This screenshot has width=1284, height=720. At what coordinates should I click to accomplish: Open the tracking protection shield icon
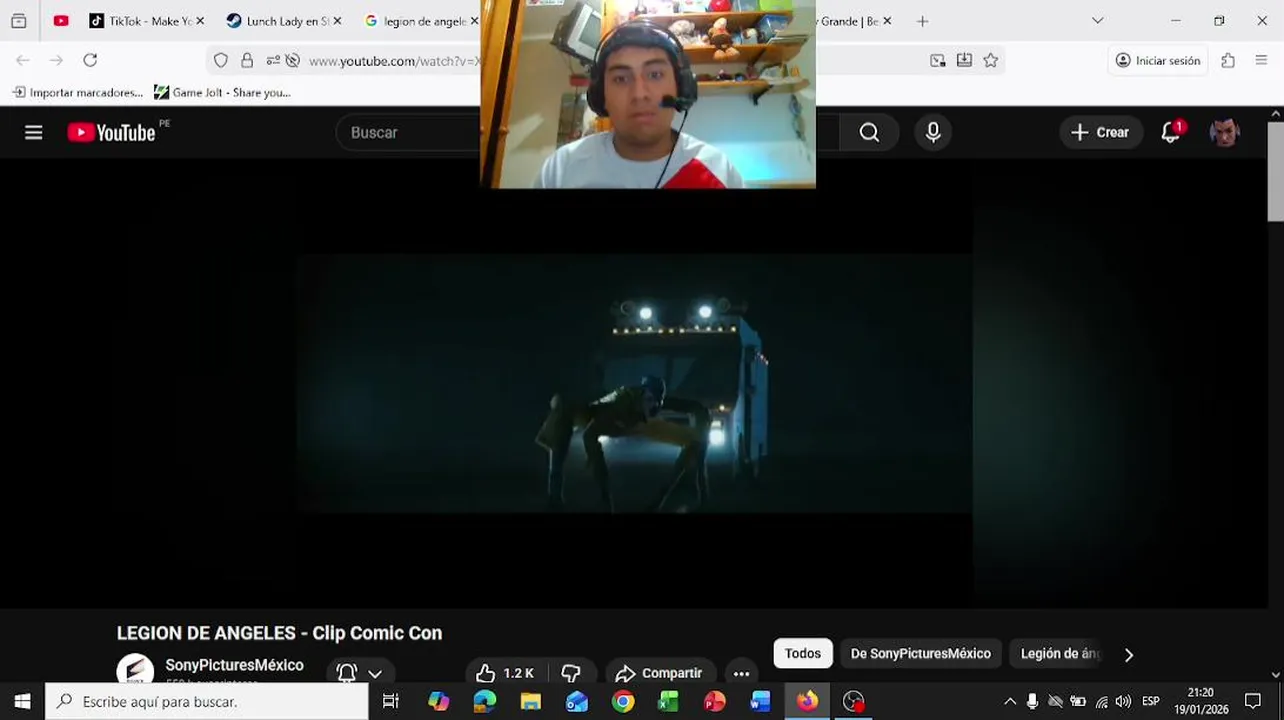click(x=221, y=61)
